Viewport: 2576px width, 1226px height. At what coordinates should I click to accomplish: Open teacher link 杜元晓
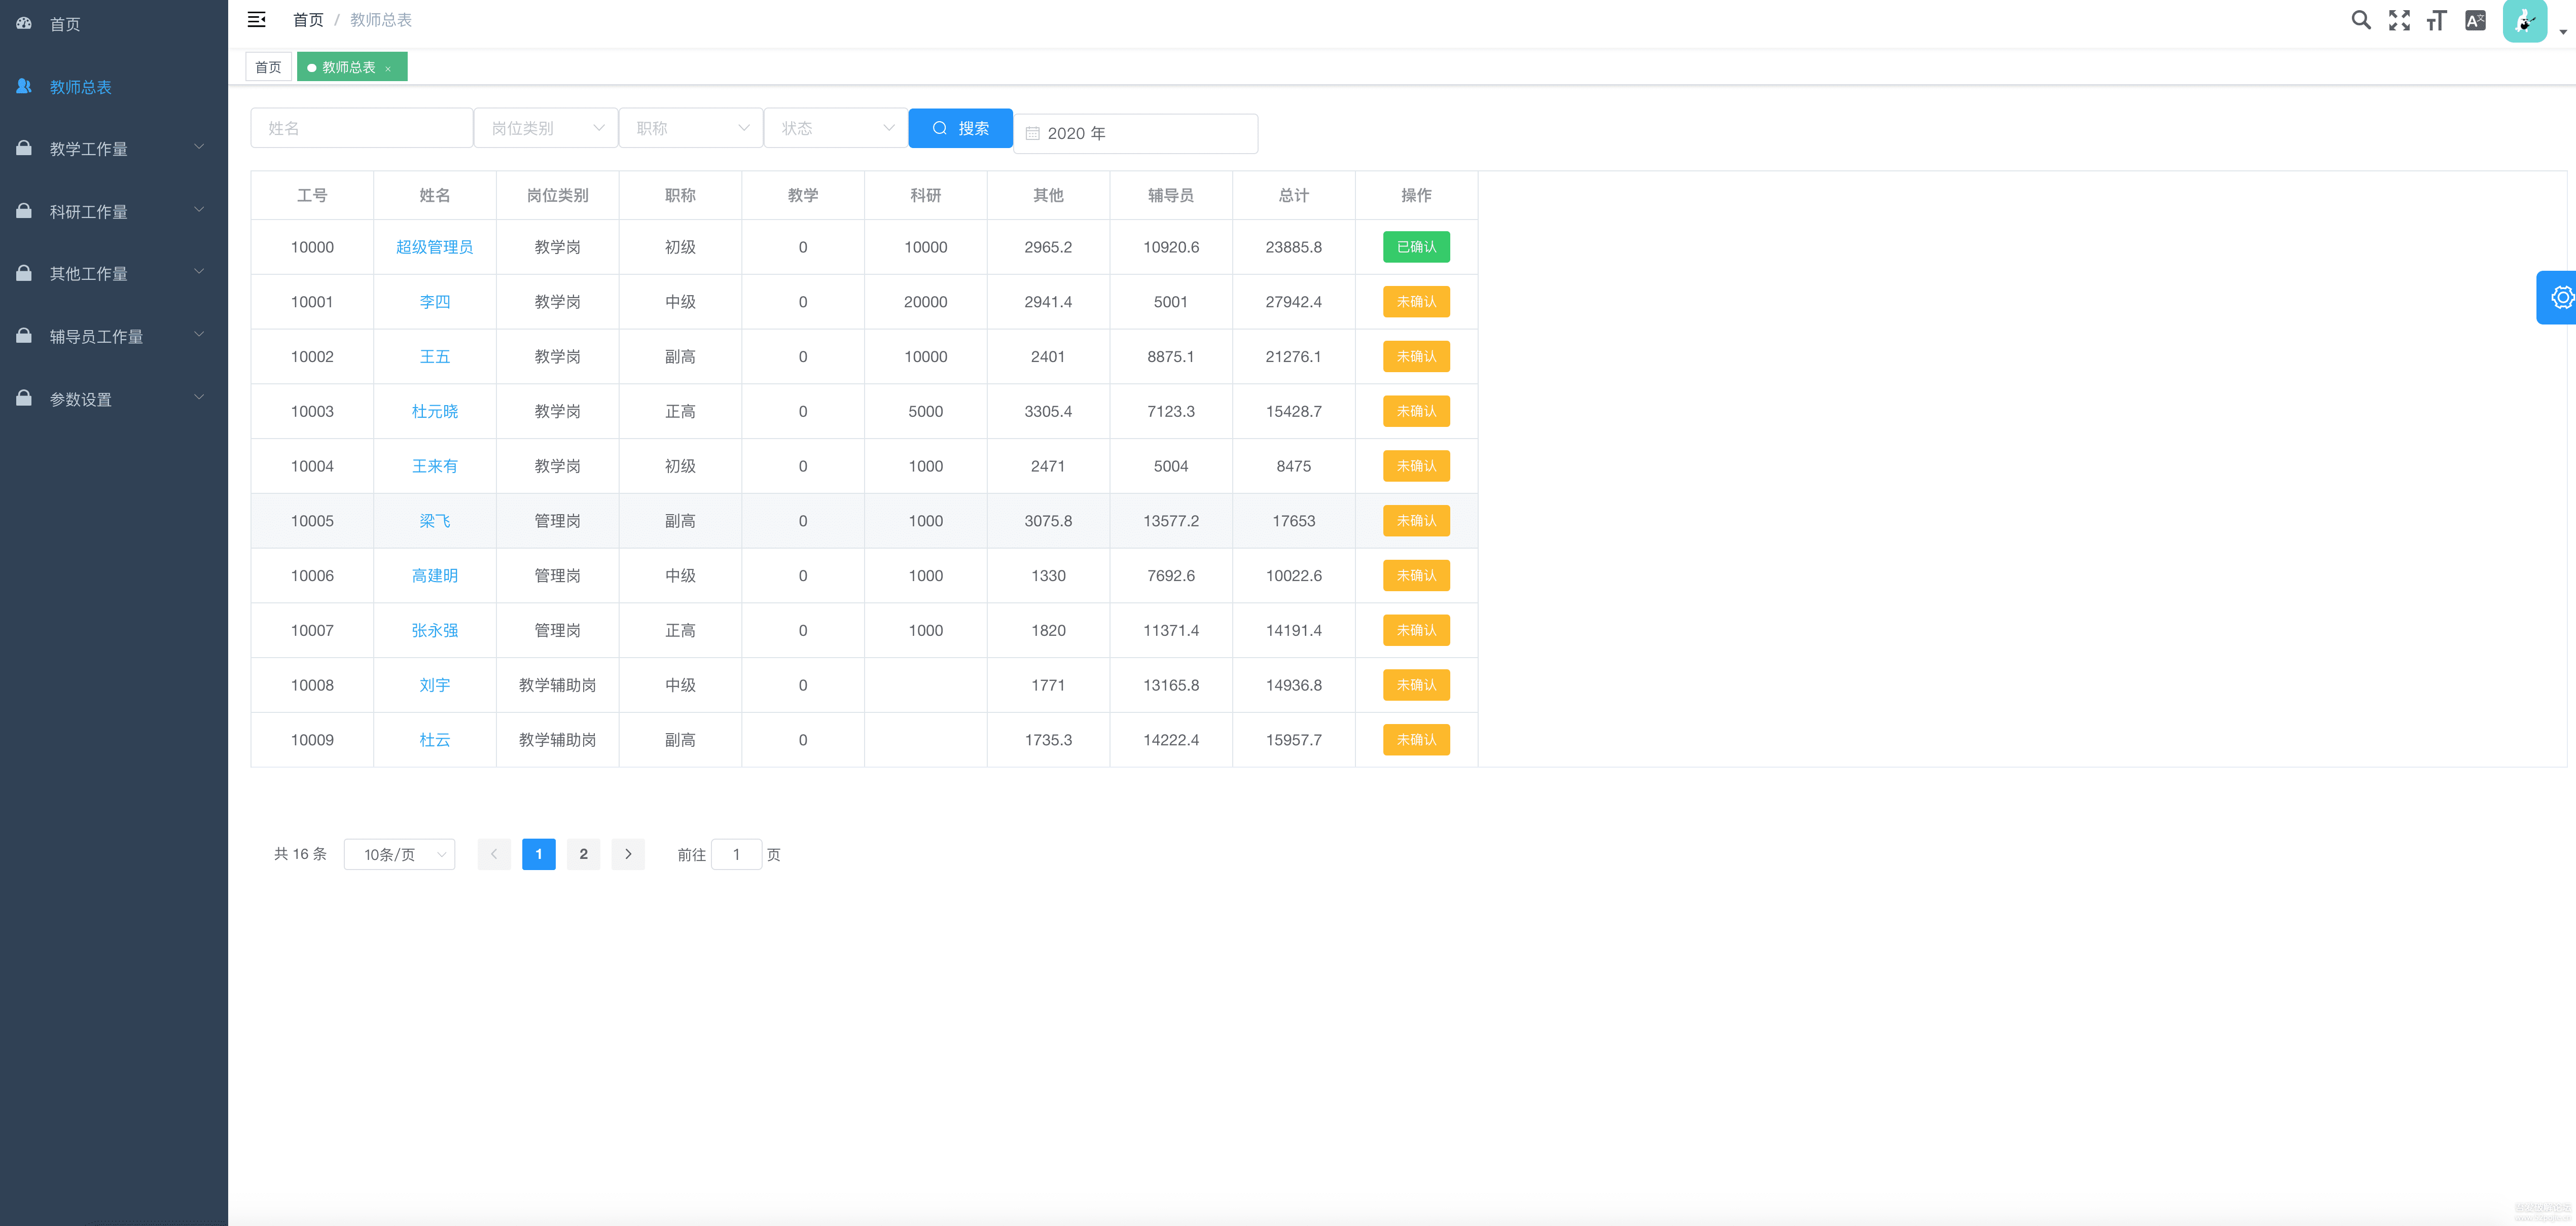pyautogui.click(x=434, y=411)
